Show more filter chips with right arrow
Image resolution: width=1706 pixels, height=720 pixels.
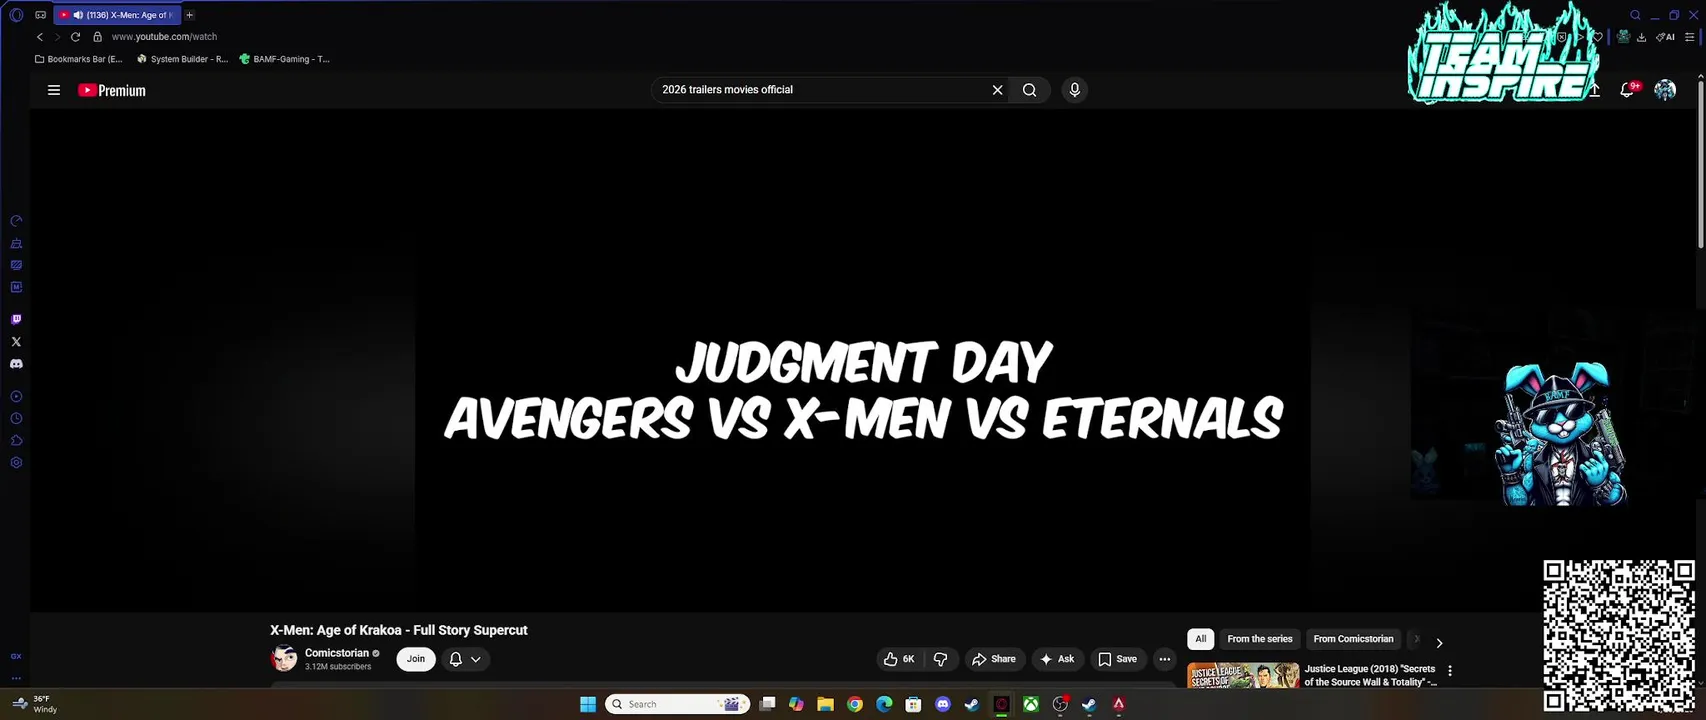pyautogui.click(x=1439, y=643)
